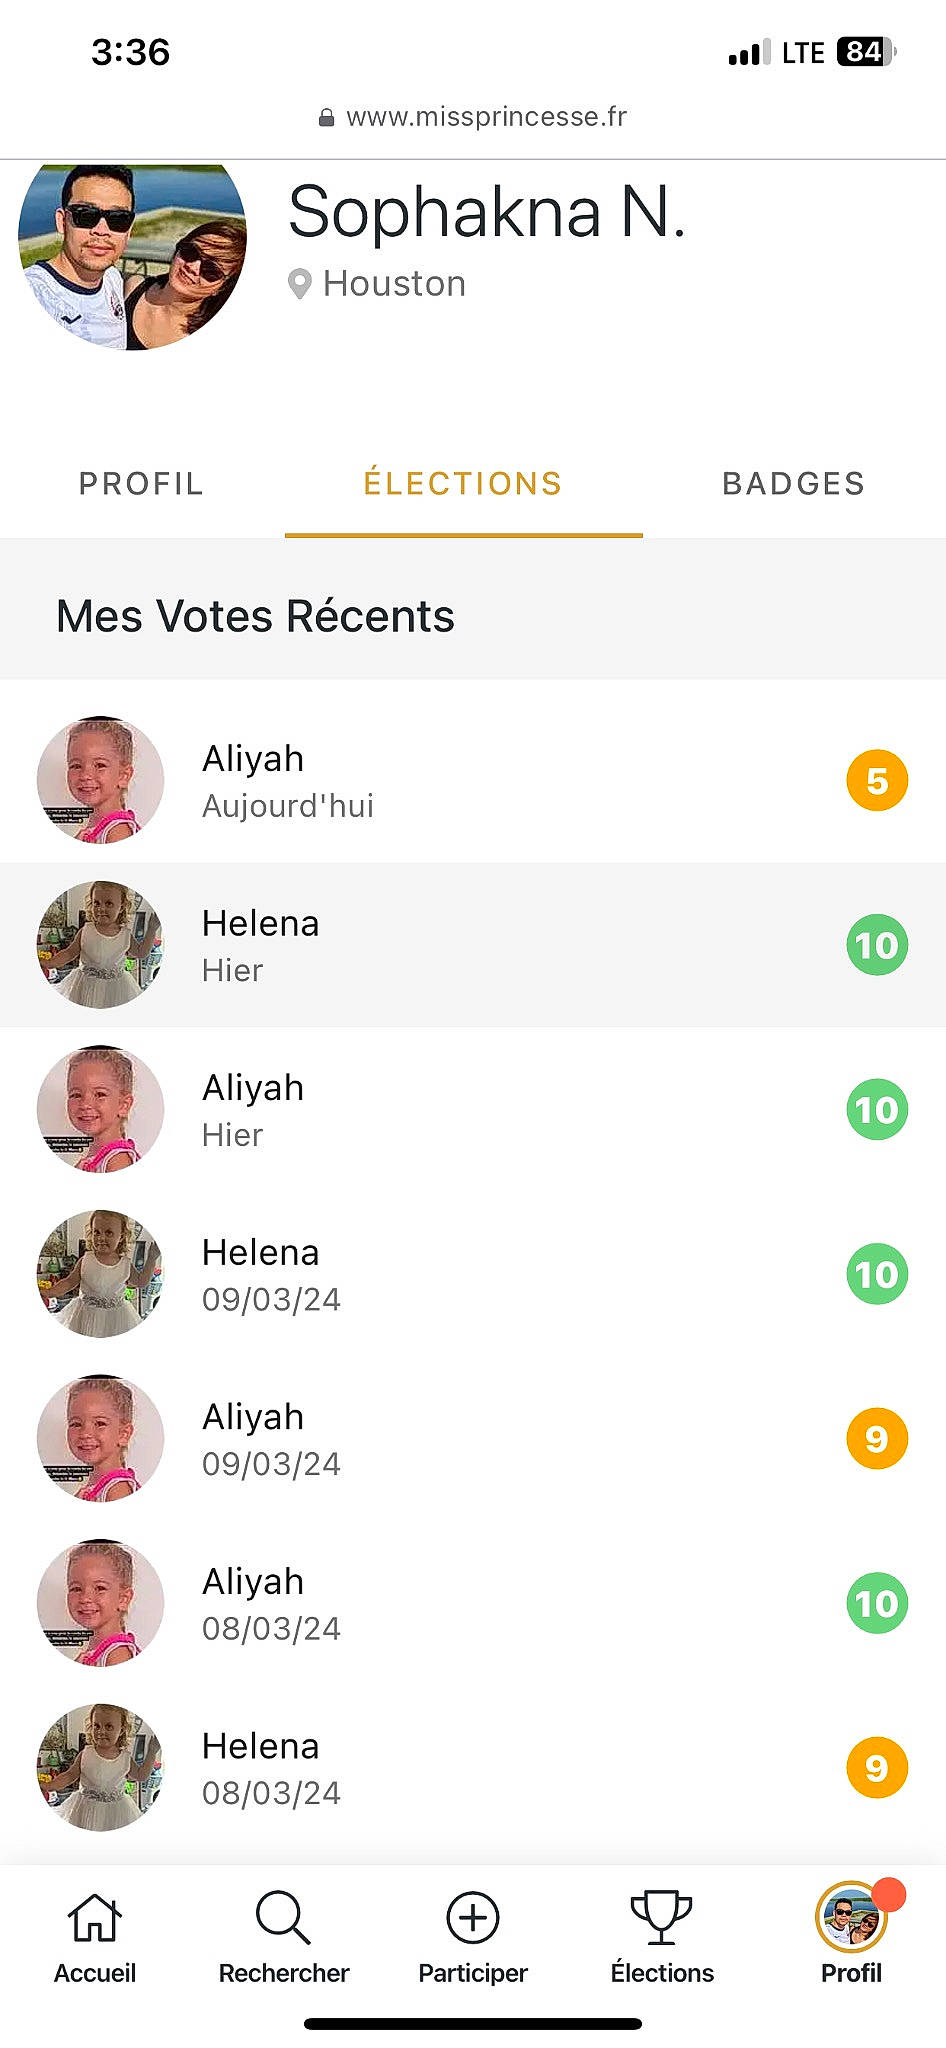
Task: Tap the Accueil home icon
Action: click(94, 1918)
